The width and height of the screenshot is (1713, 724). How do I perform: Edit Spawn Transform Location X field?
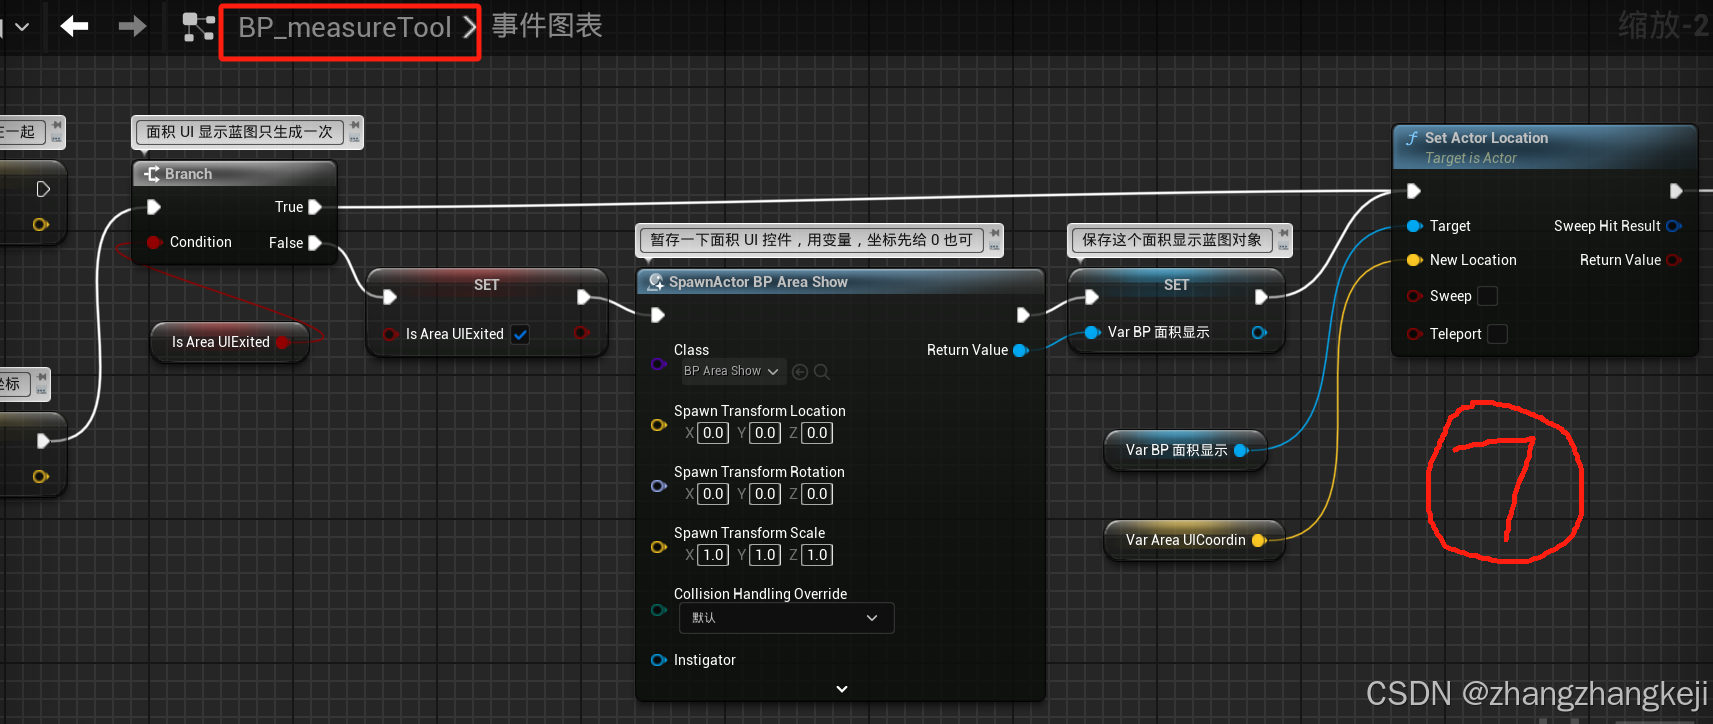pos(713,433)
